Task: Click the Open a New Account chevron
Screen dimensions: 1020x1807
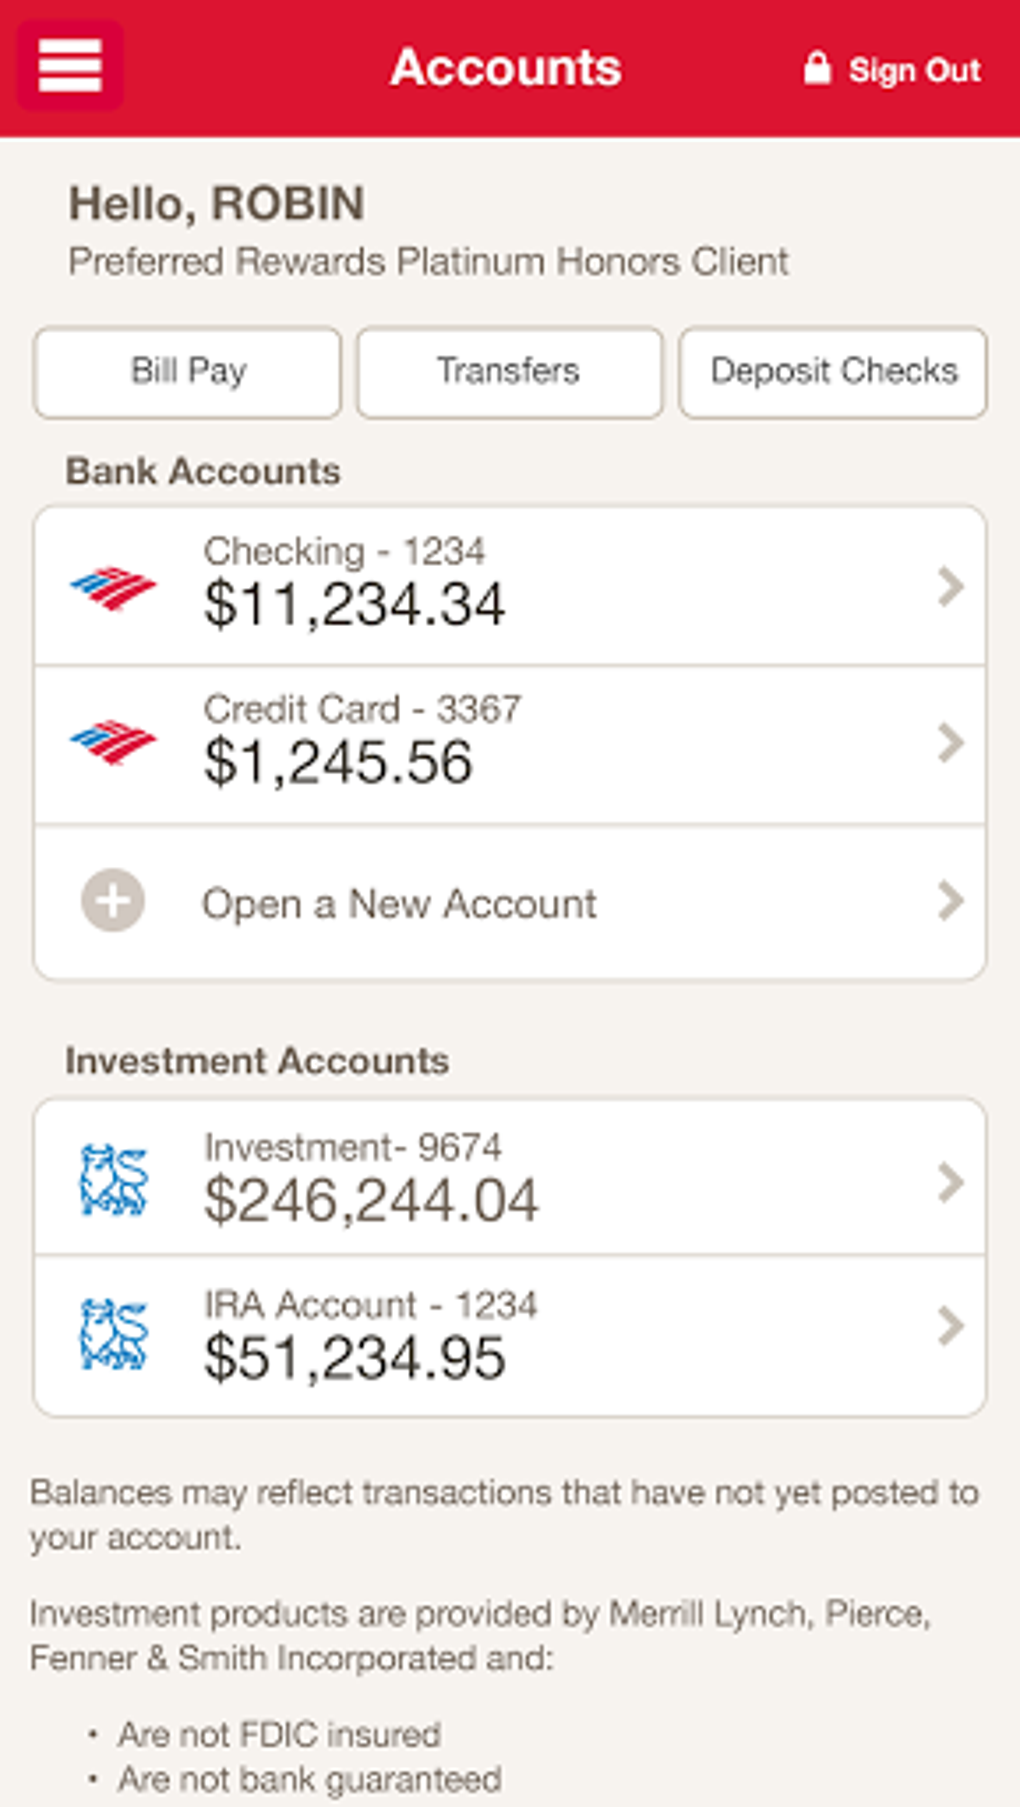Action: coord(949,901)
